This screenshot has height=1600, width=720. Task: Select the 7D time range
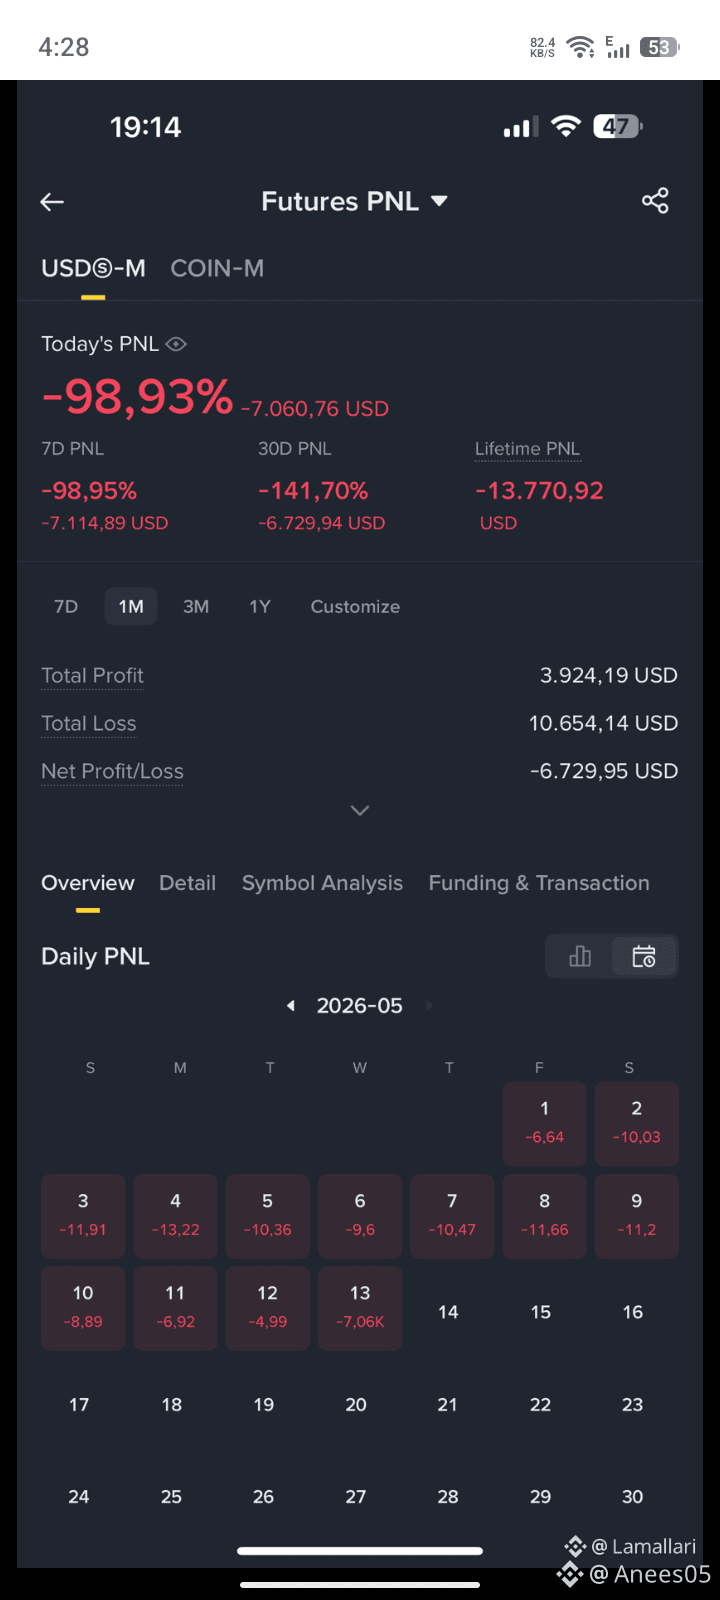pyautogui.click(x=66, y=607)
